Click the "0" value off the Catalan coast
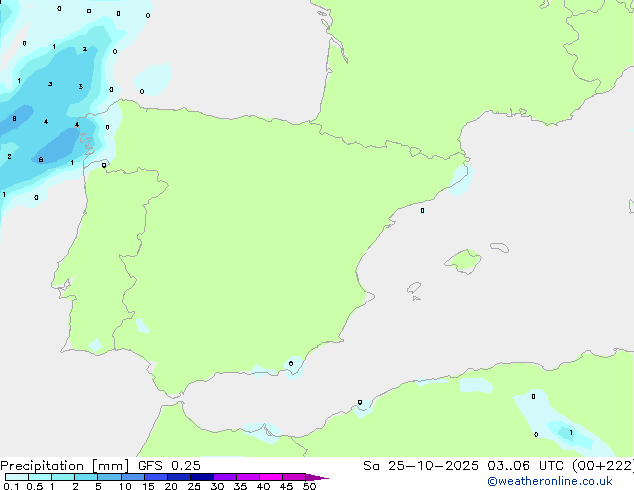The image size is (634, 490). click(423, 211)
